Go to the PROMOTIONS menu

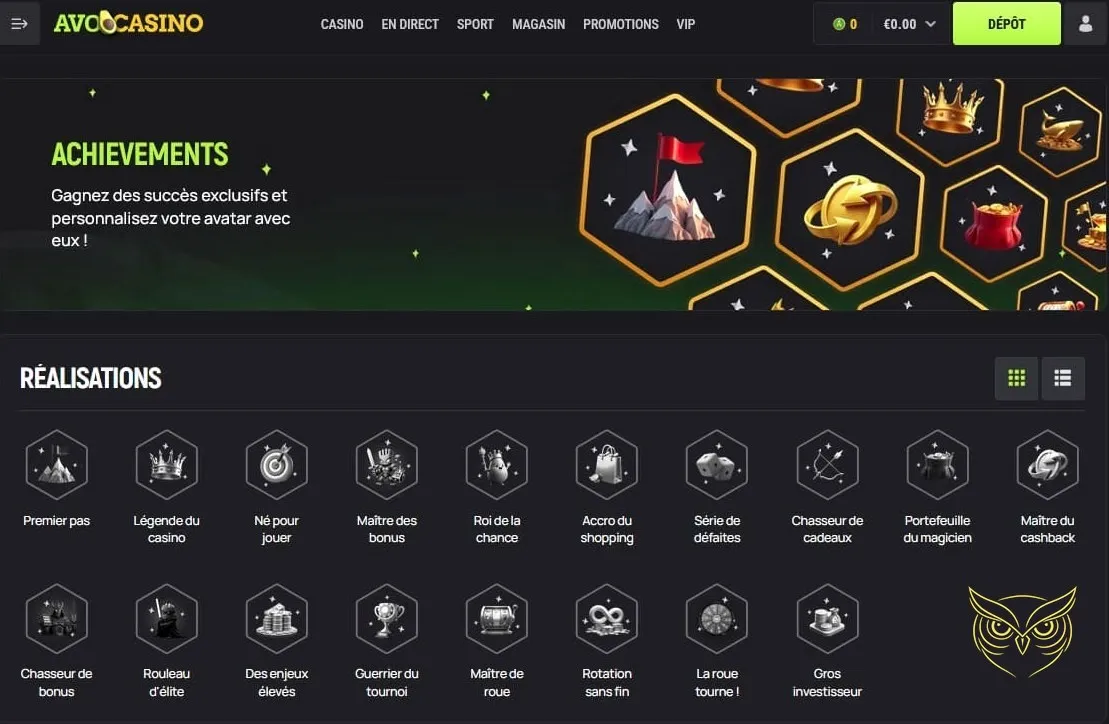click(x=620, y=24)
